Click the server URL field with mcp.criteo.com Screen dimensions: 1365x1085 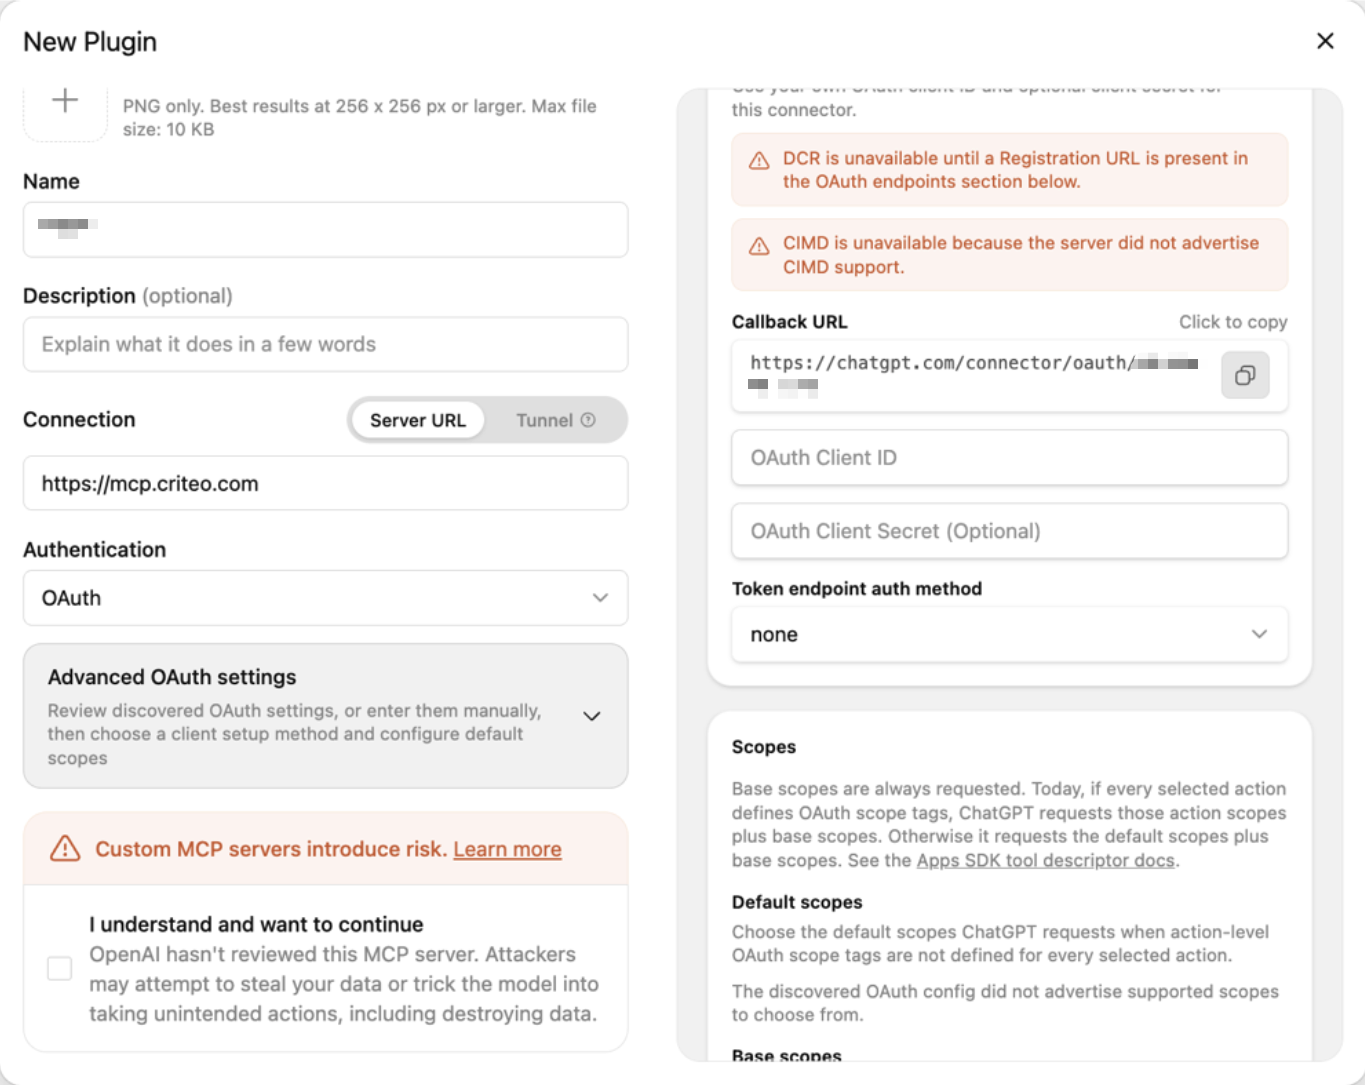point(326,483)
